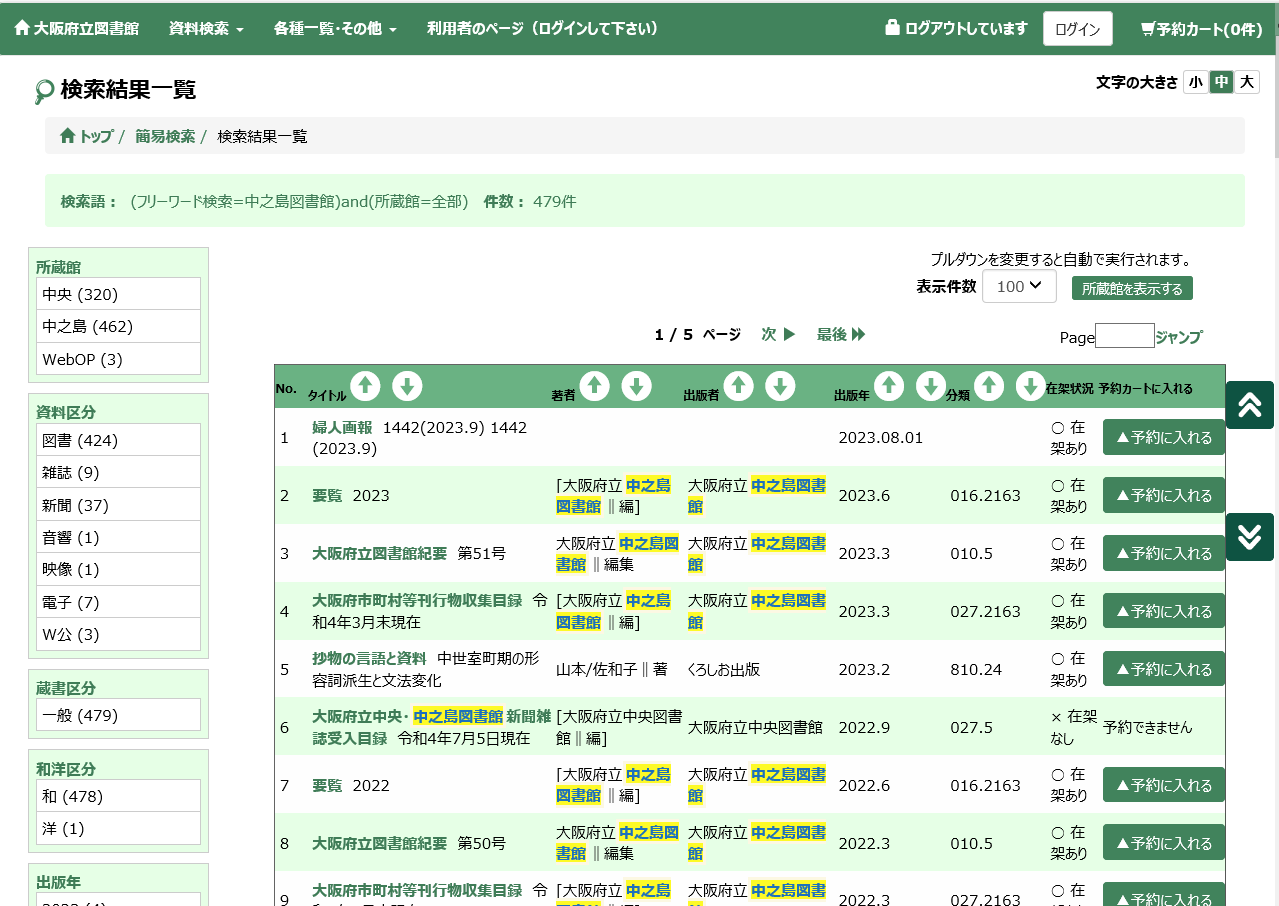Open the 各種一覧・その他 dropdown menu

pyautogui.click(x=335, y=29)
